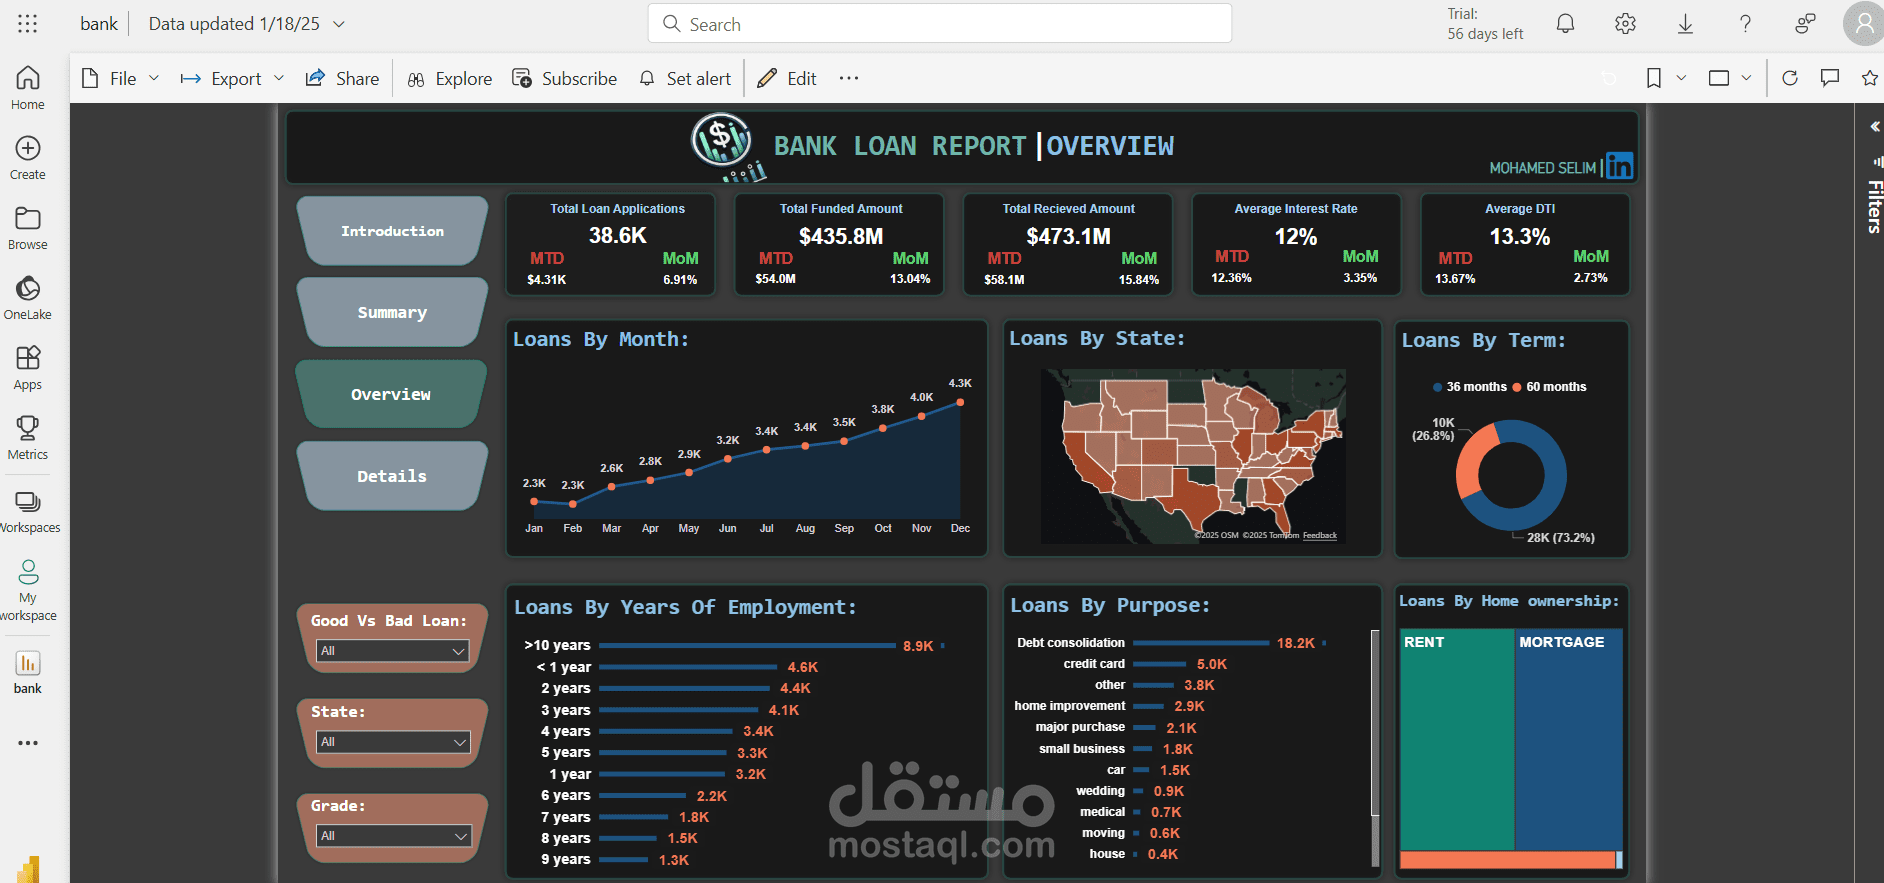The image size is (1884, 883).
Task: Open OneLake in the left sidebar
Action: click(x=28, y=298)
